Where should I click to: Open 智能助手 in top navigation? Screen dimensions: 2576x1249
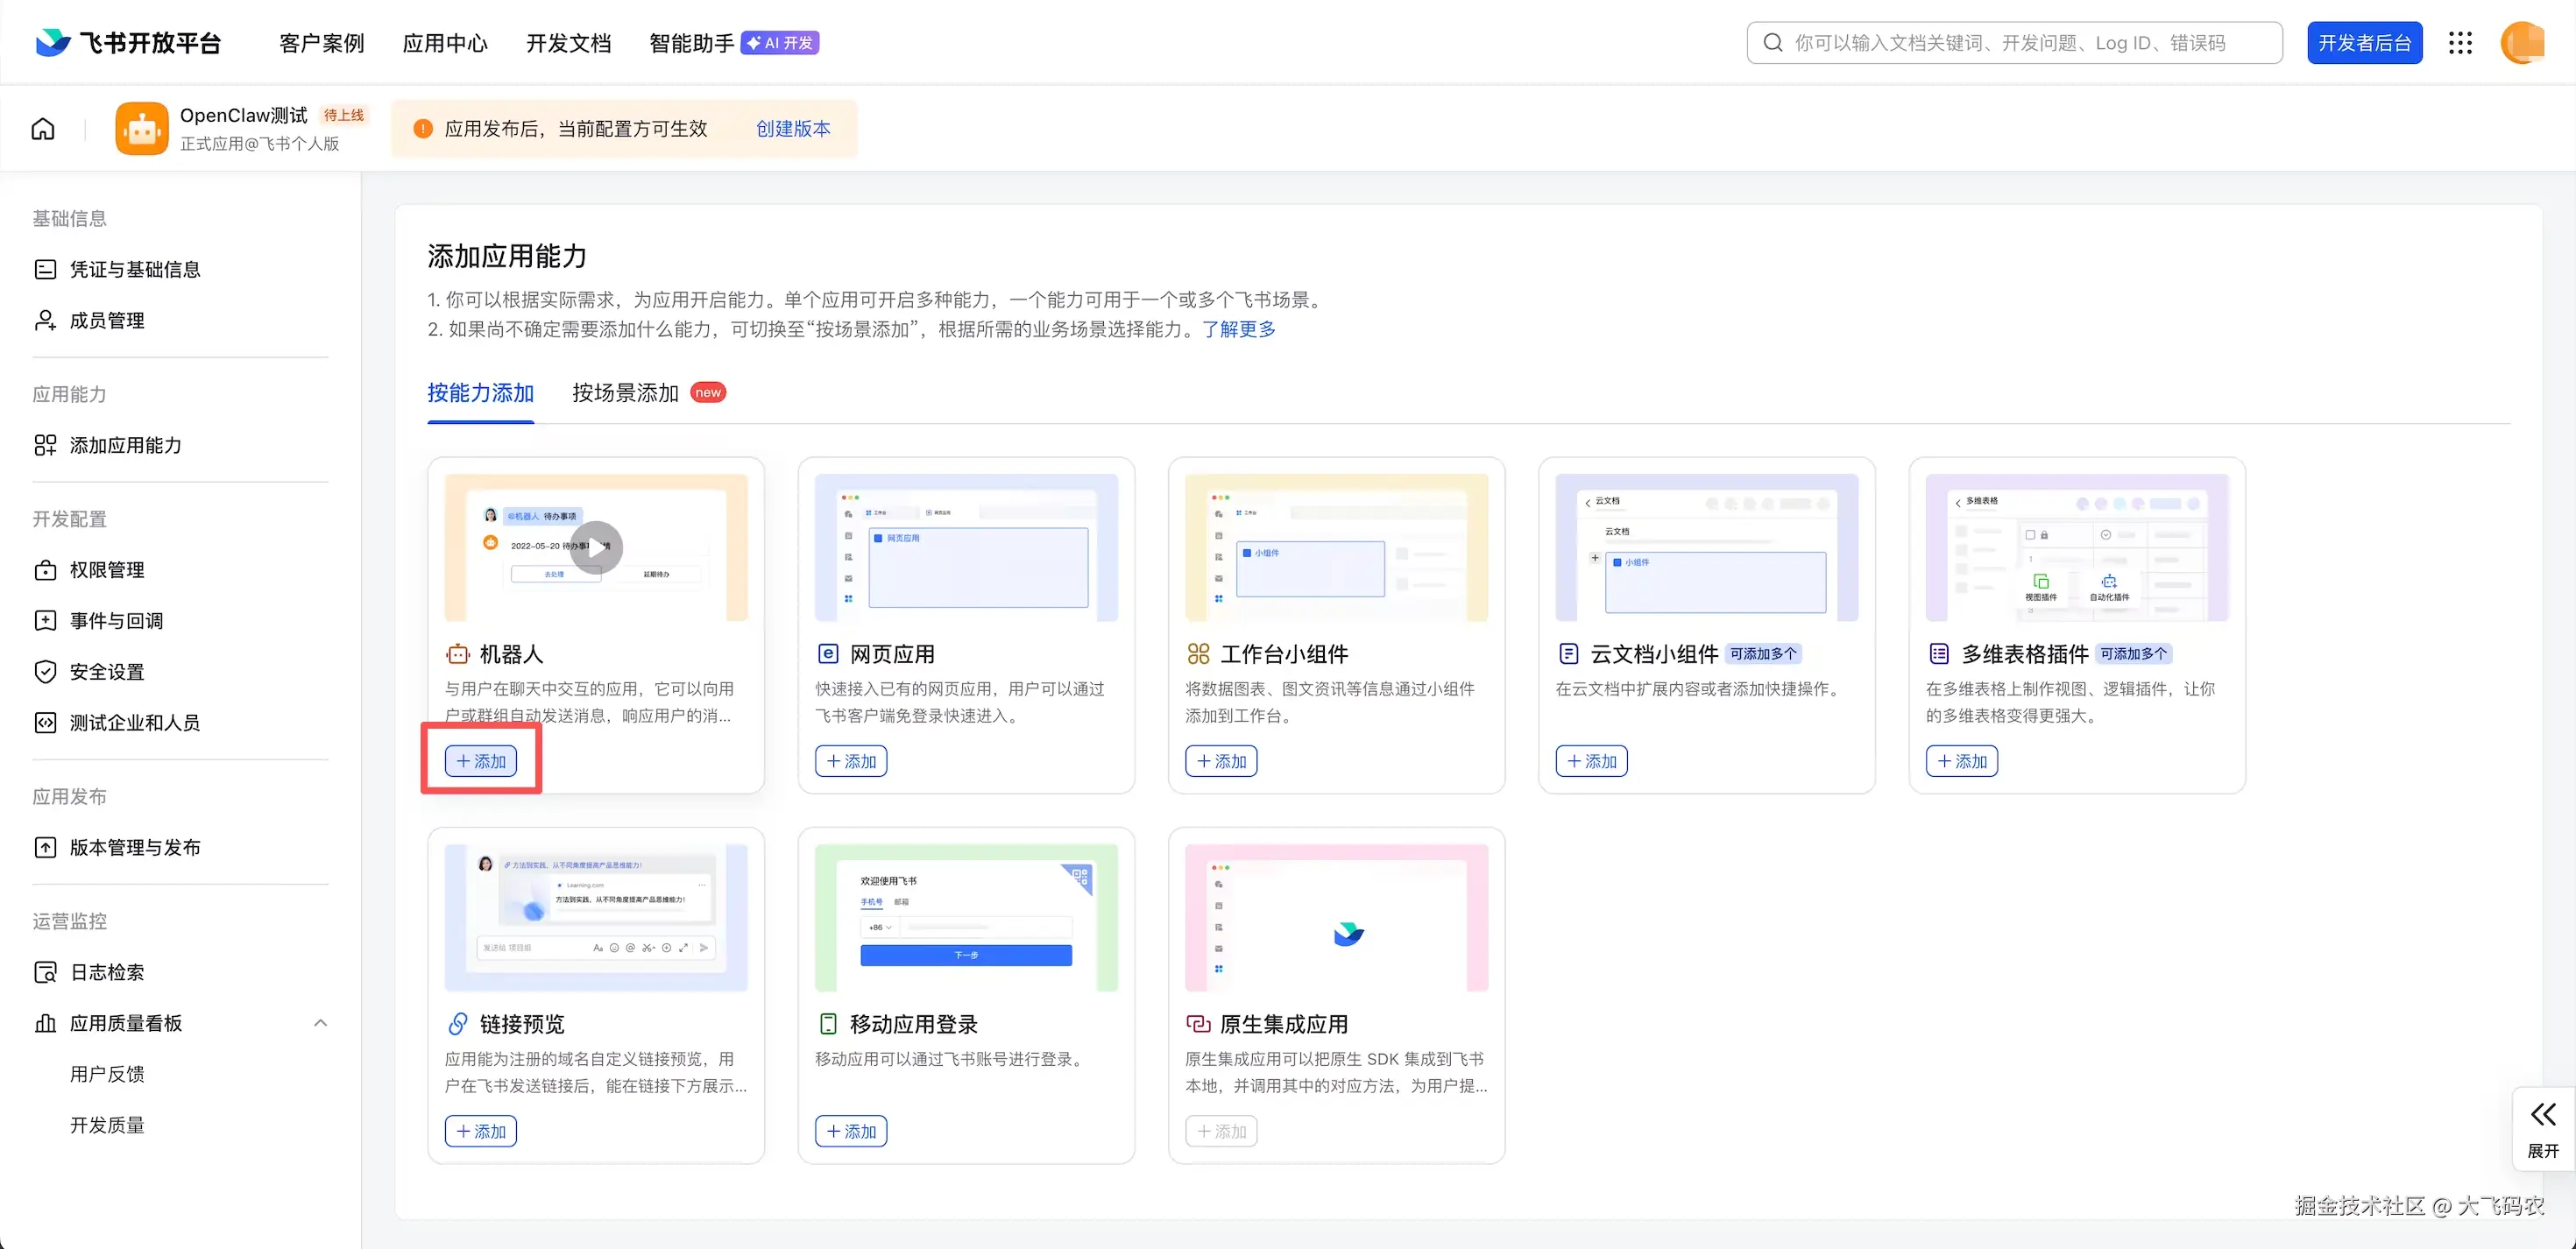(691, 43)
